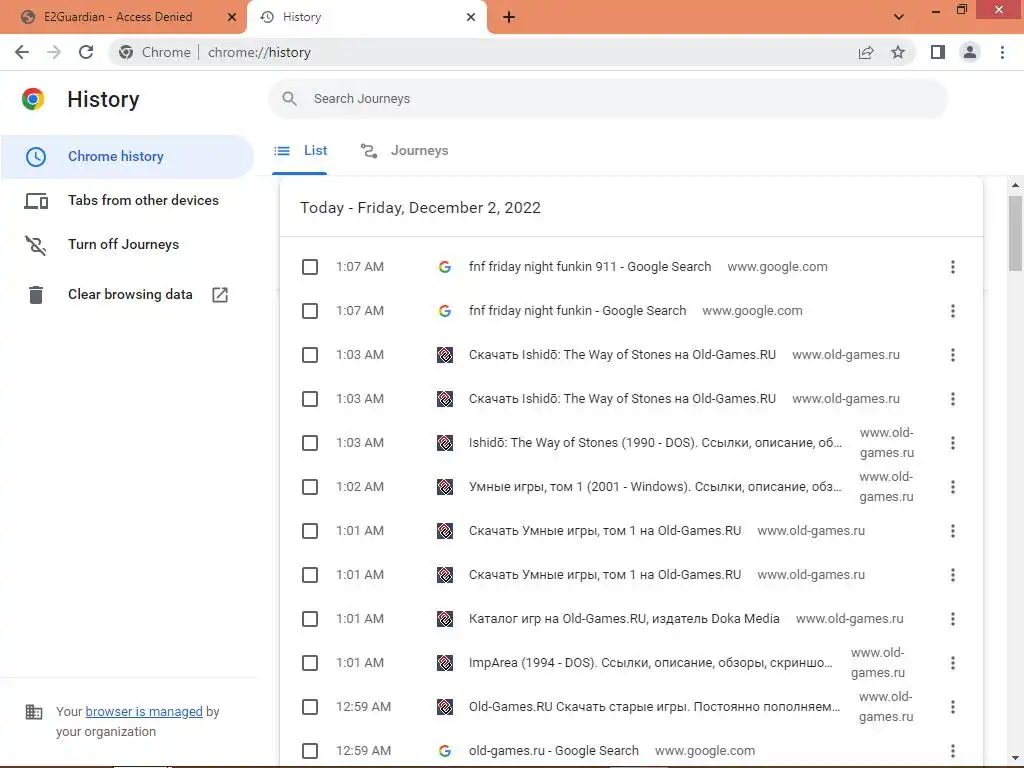This screenshot has height=768, width=1024.
Task: Click the external link icon next to Clear browsing data
Action: point(220,295)
